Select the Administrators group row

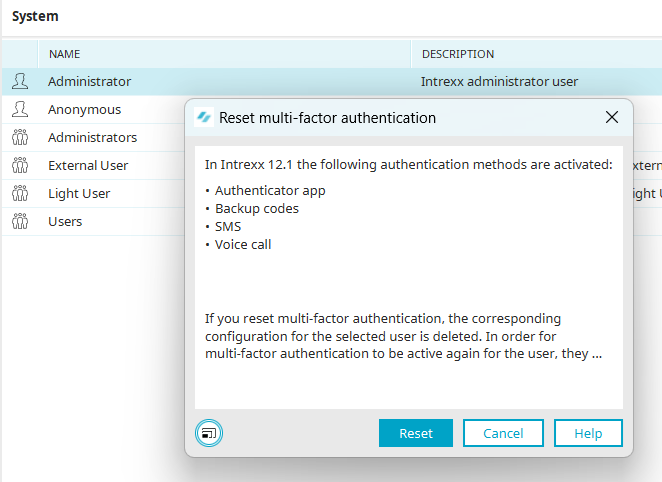coord(94,137)
